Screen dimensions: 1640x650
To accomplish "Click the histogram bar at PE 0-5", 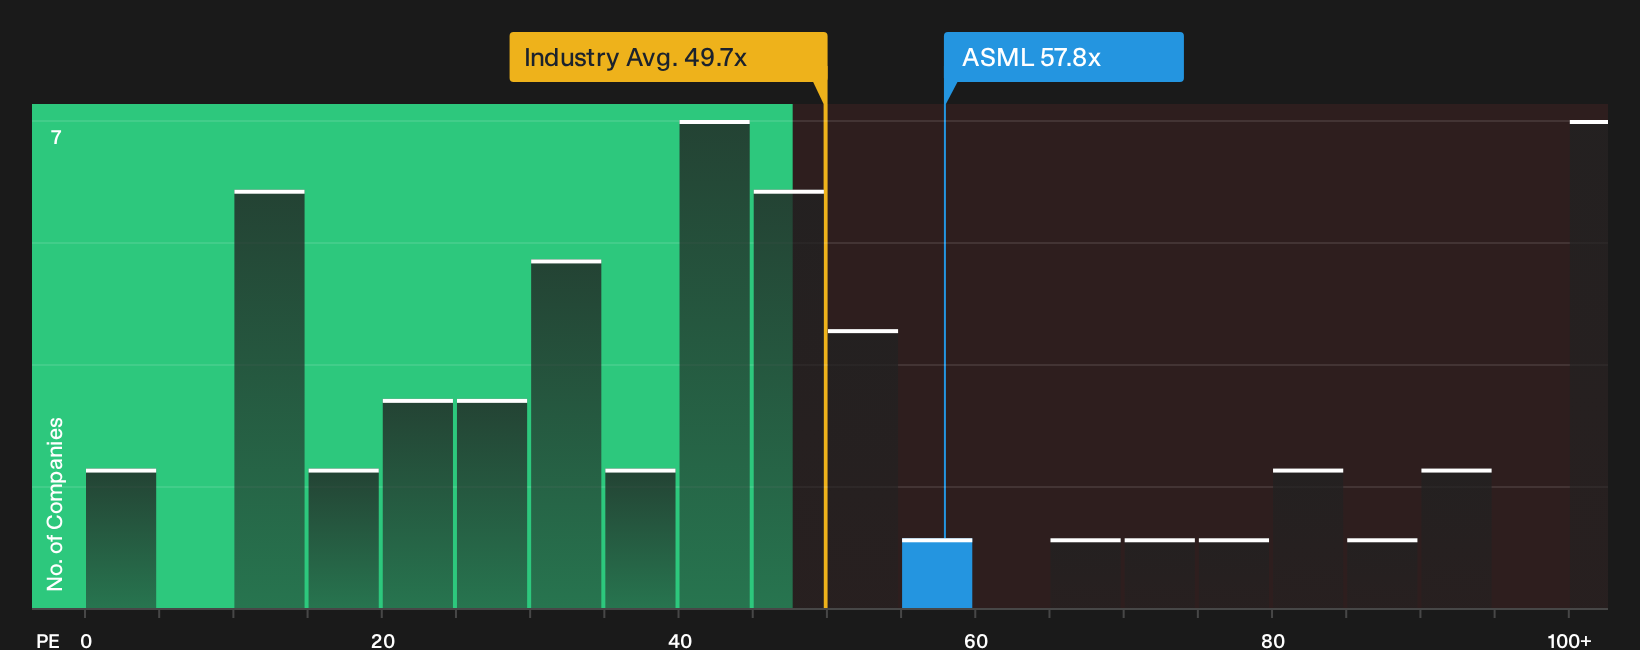I will [121, 539].
